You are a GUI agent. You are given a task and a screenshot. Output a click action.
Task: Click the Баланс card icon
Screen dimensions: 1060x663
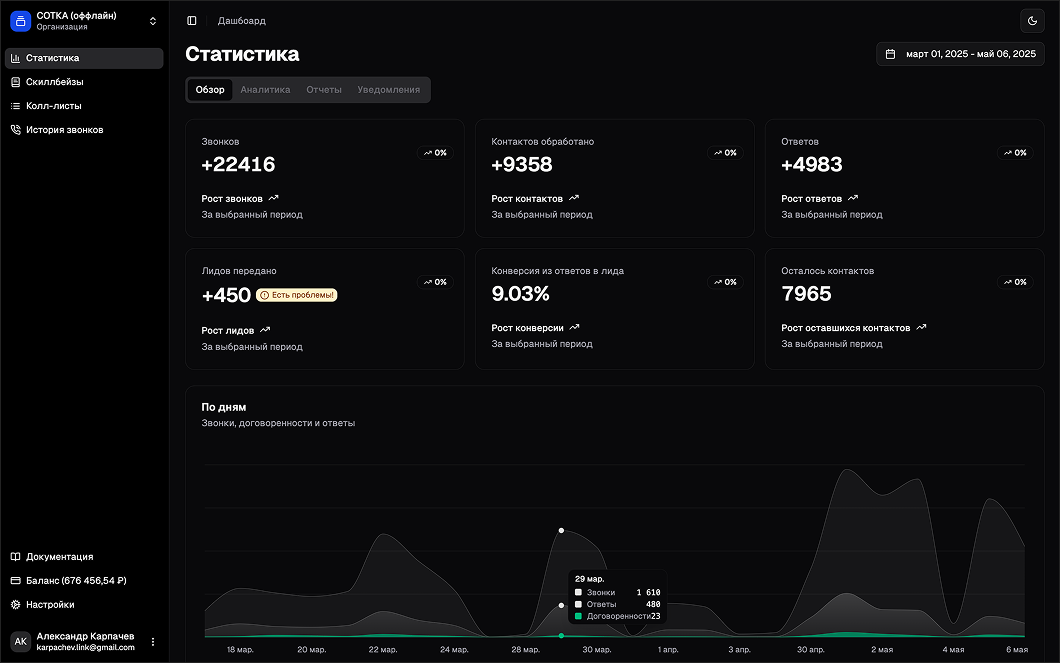(x=15, y=581)
